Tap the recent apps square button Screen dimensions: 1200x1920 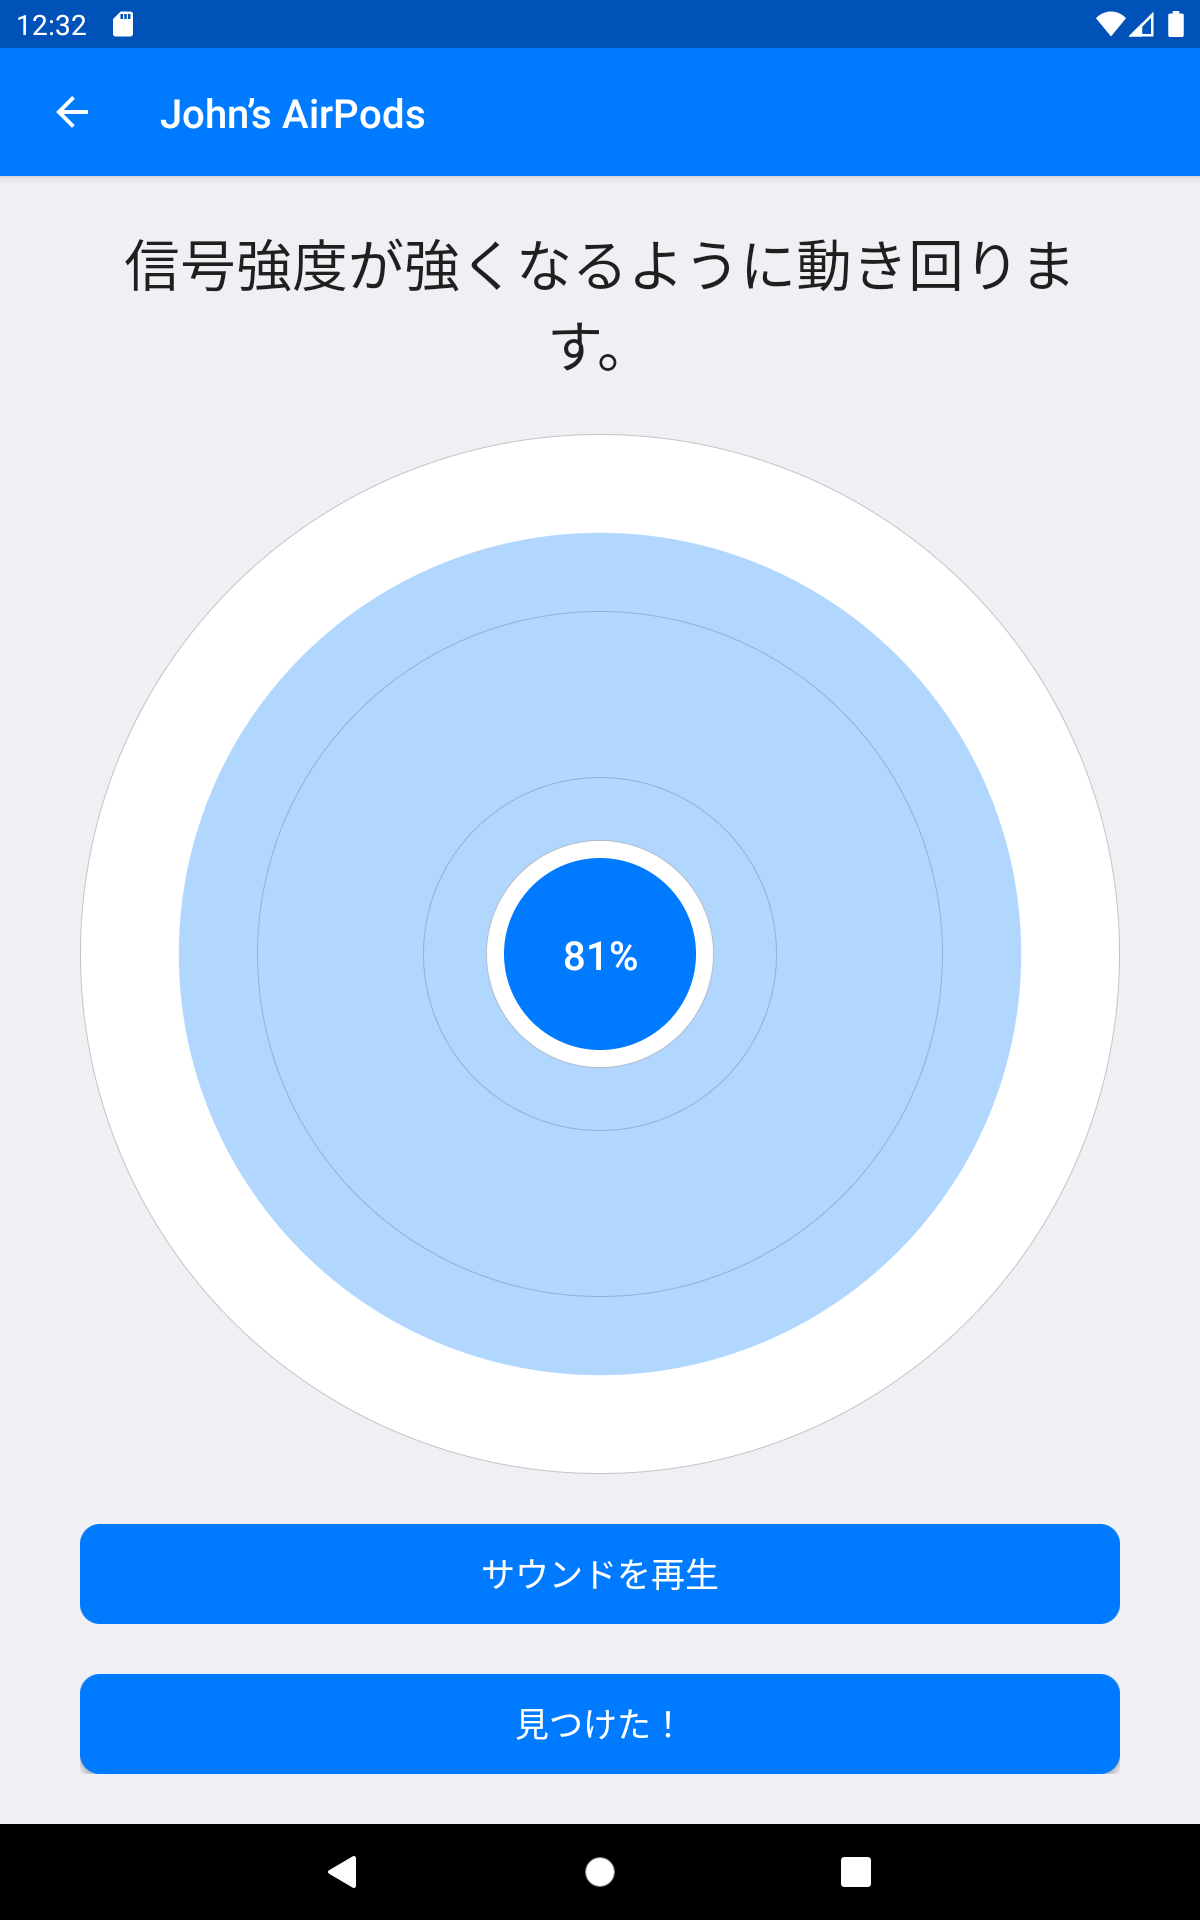pyautogui.click(x=856, y=1872)
